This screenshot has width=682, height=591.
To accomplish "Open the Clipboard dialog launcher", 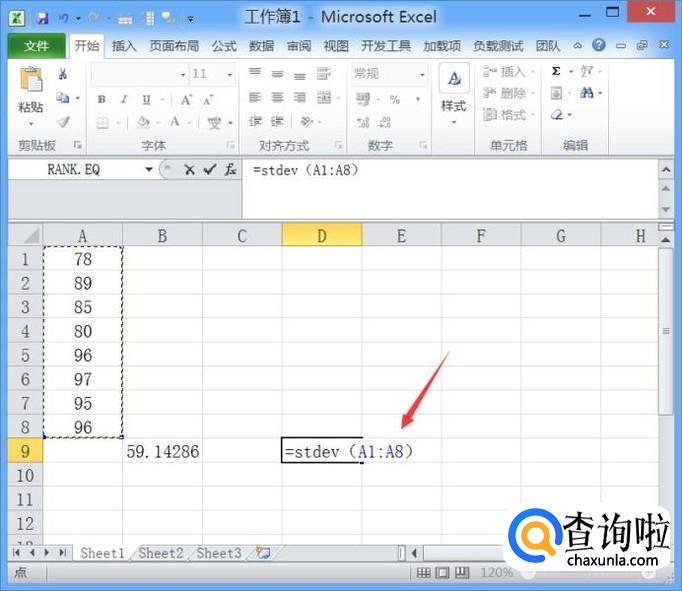I will click(77, 145).
